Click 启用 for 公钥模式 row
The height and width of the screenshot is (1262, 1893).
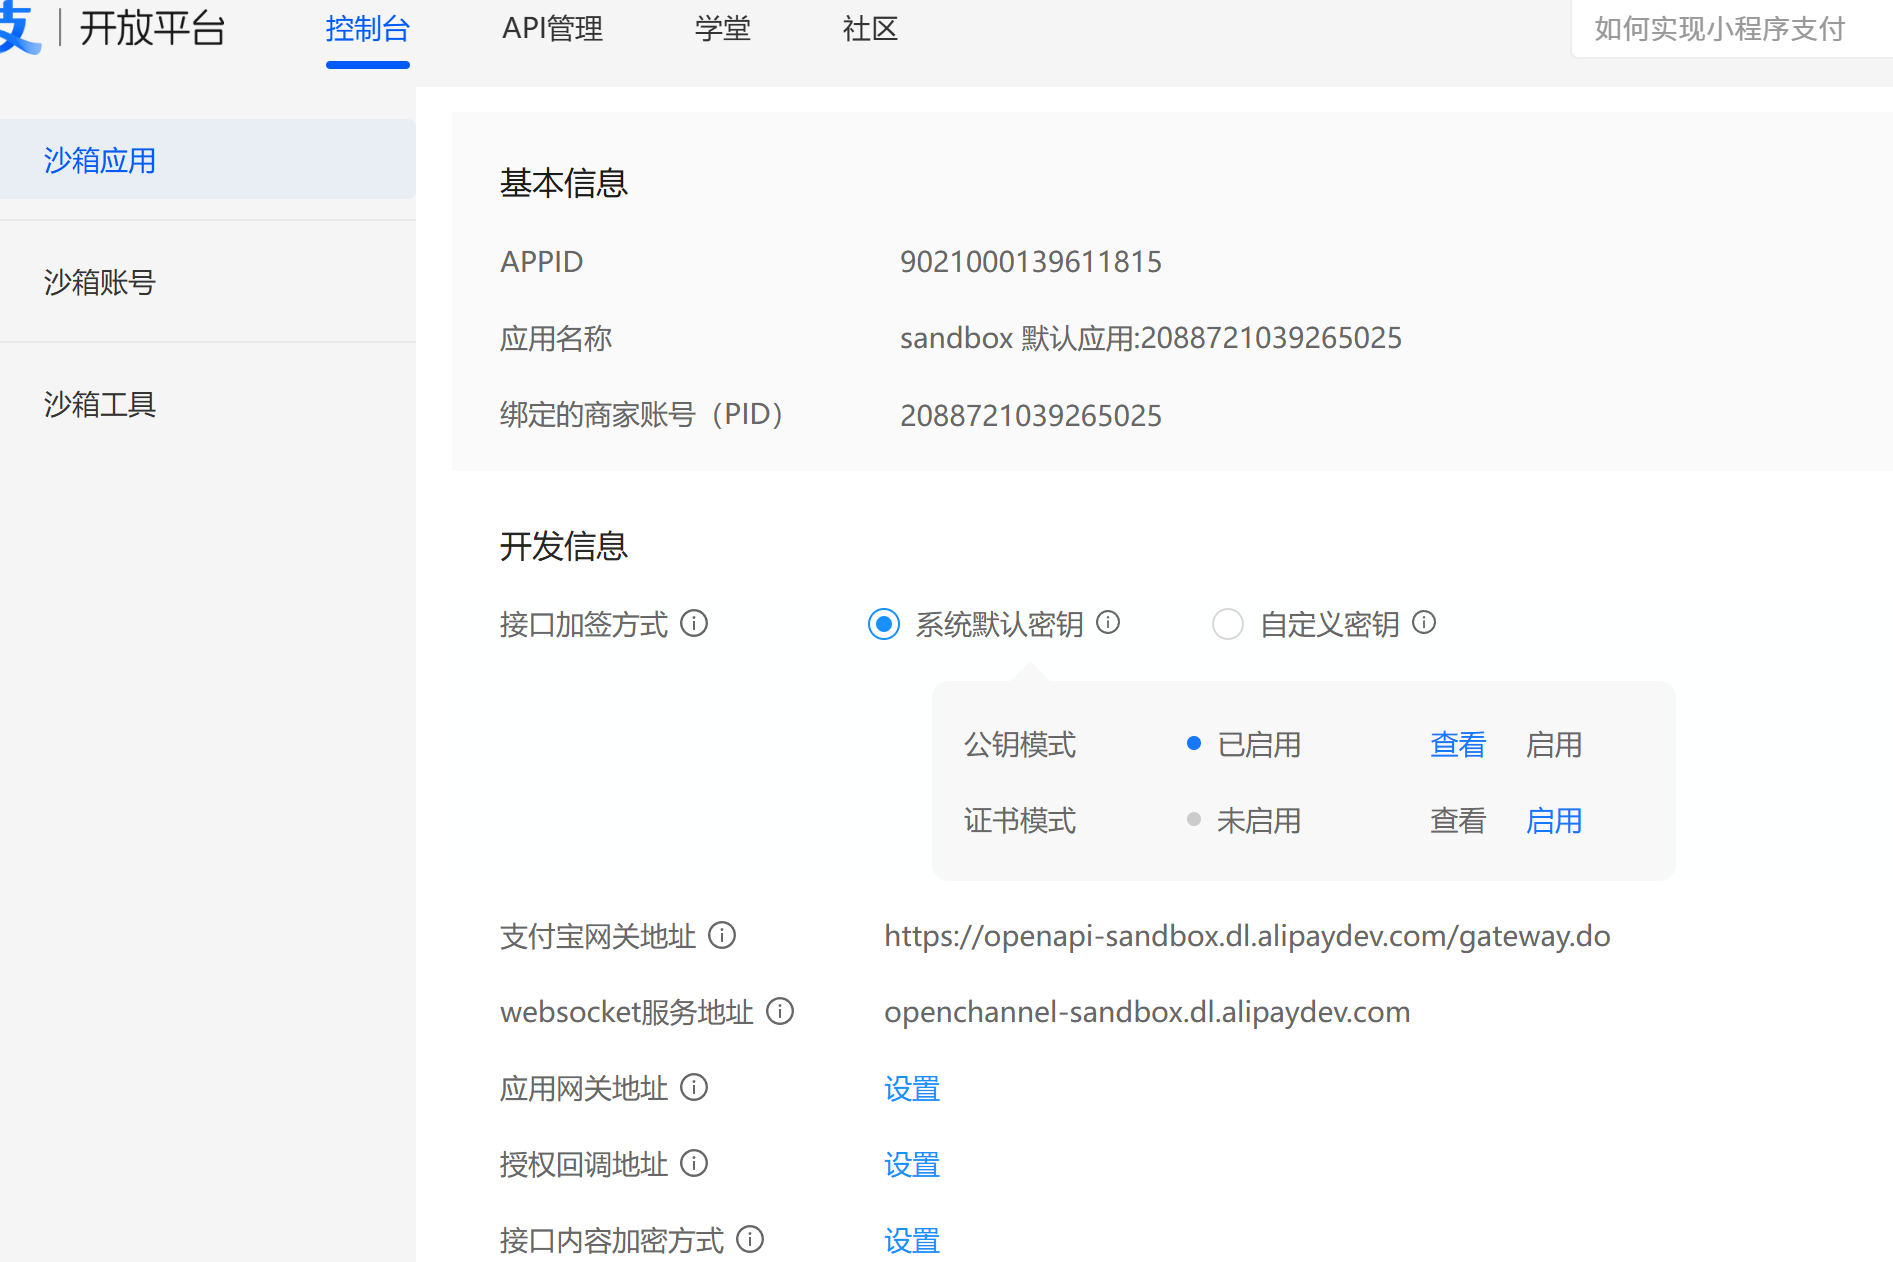[x=1554, y=745]
